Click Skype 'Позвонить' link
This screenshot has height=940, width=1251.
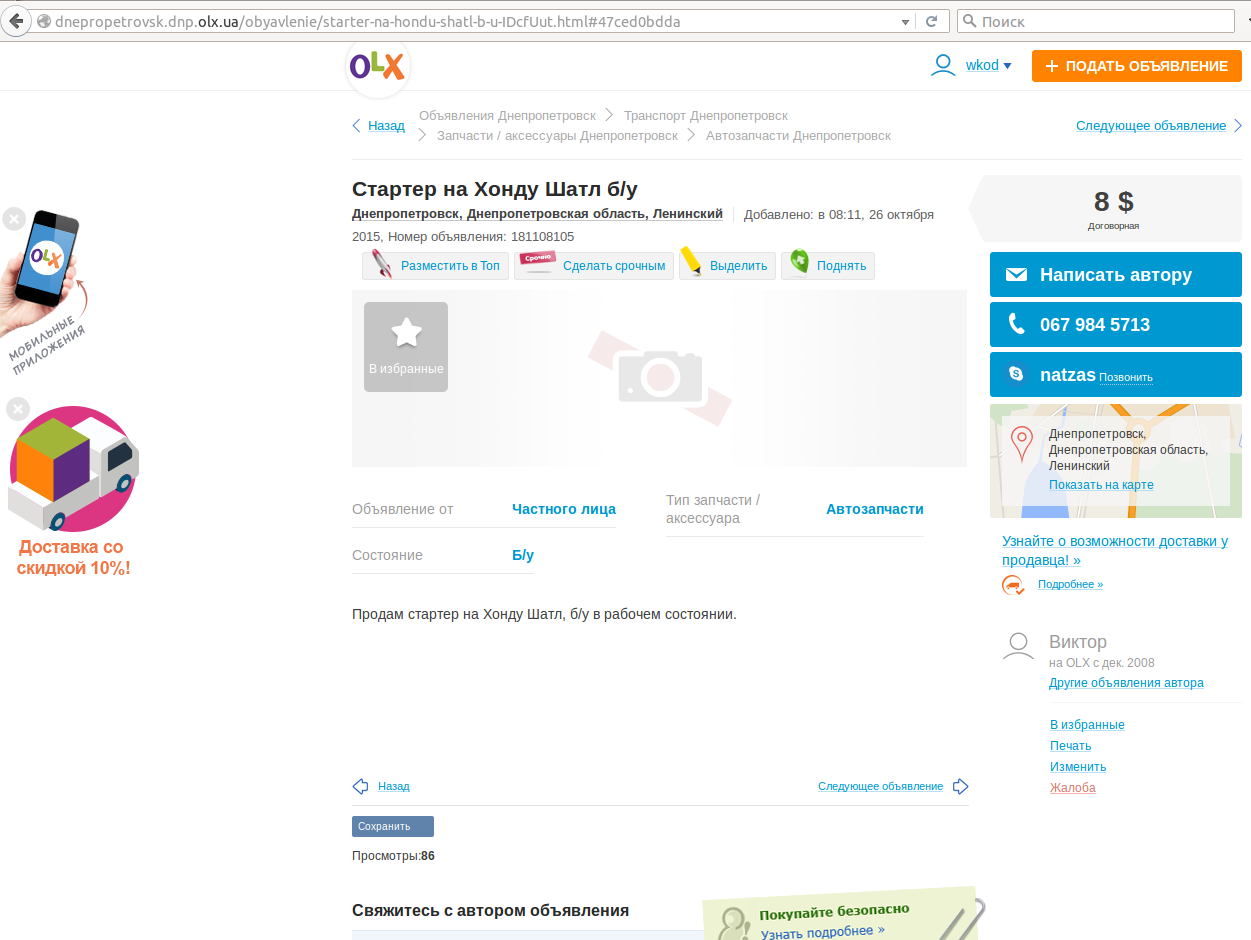pos(1126,378)
